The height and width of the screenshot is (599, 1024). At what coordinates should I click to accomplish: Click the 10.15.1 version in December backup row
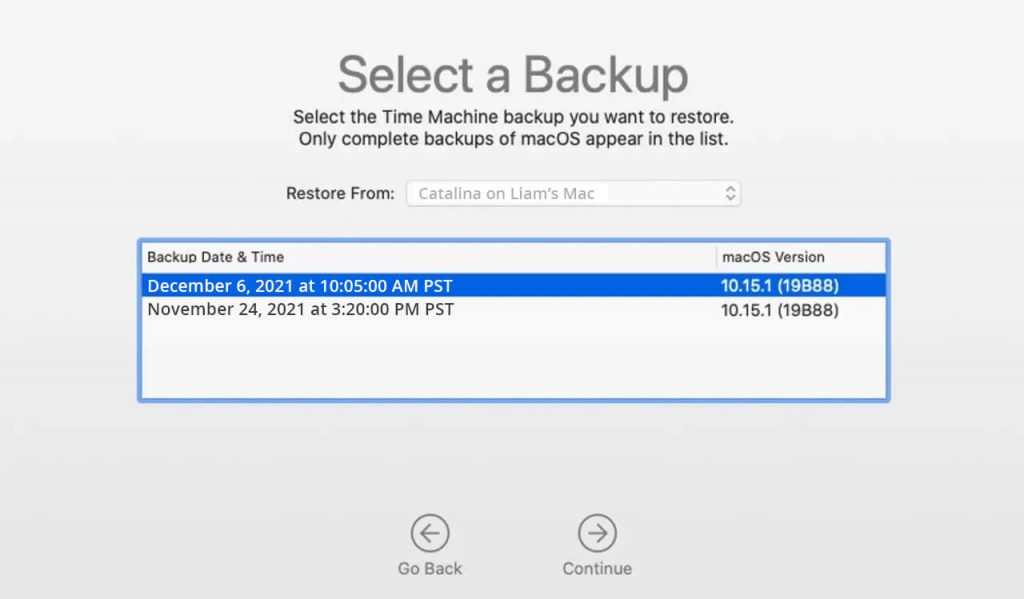[779, 286]
